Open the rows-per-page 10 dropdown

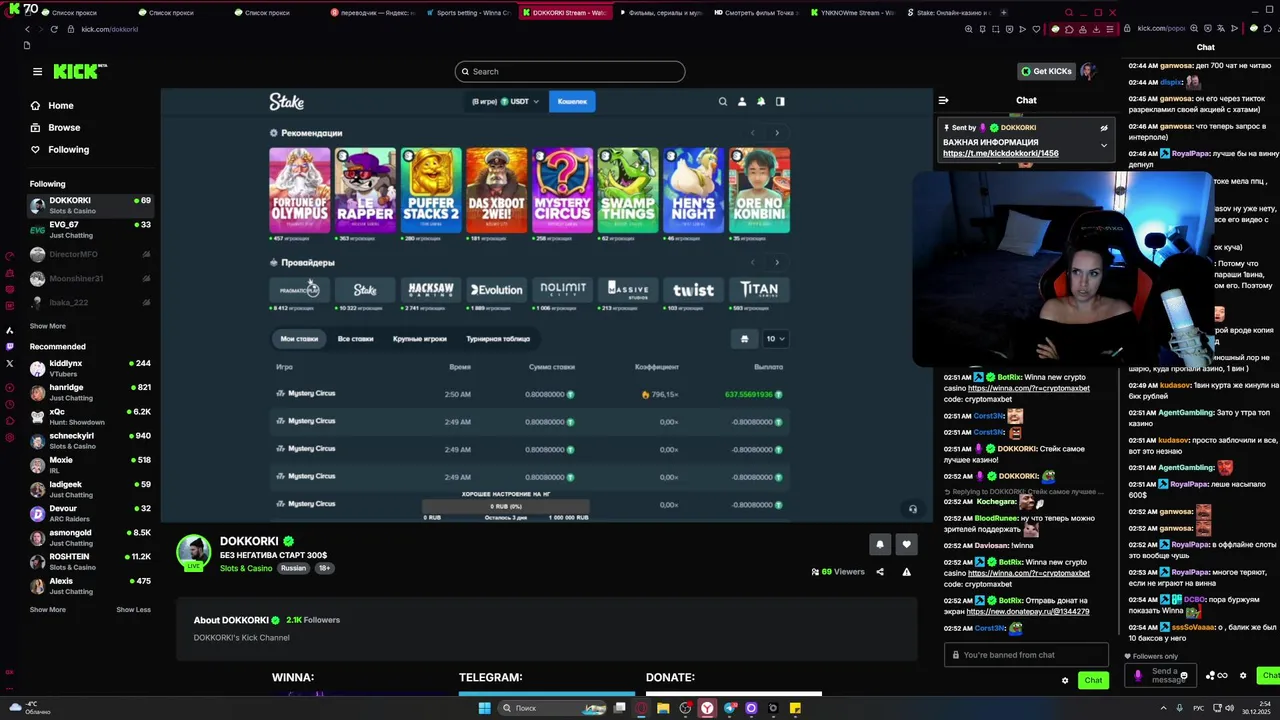(776, 339)
